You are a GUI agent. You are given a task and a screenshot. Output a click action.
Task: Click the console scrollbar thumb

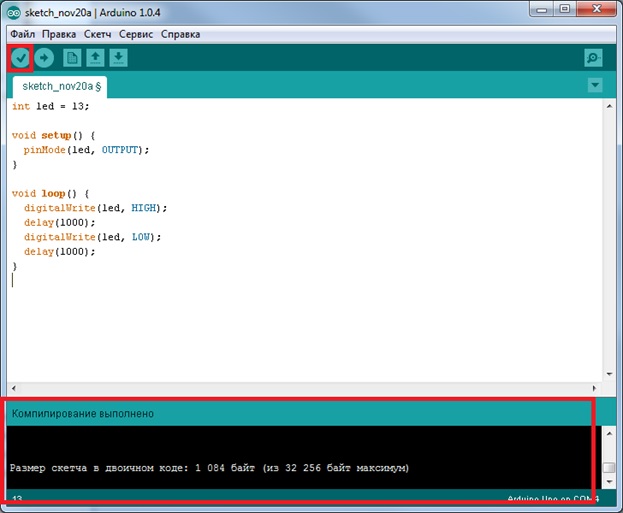pos(609,467)
